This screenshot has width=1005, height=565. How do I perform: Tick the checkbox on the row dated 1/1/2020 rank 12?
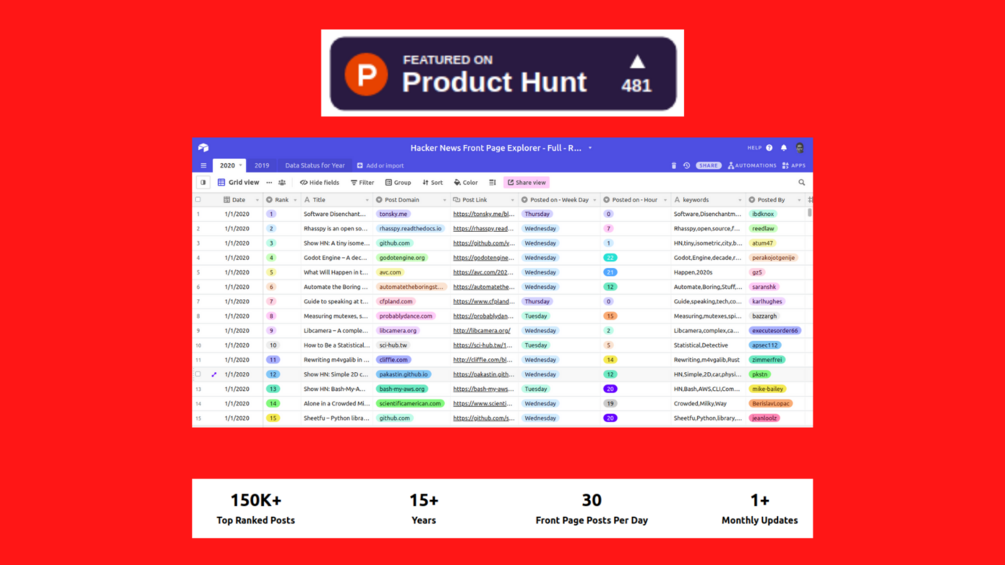(x=198, y=374)
